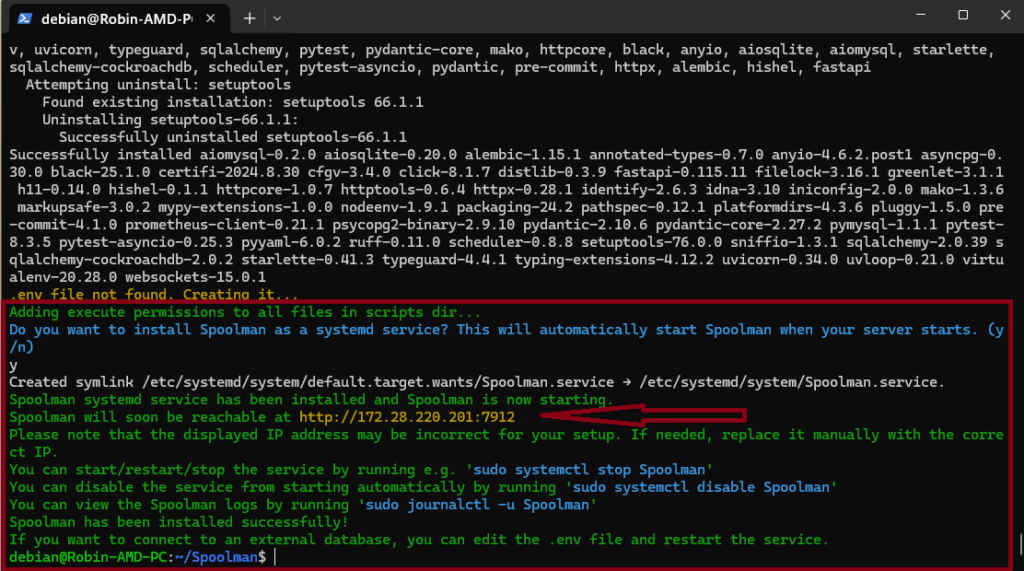Switch to the debian@Robin-AMD-PC terminal tab

pyautogui.click(x=119, y=18)
